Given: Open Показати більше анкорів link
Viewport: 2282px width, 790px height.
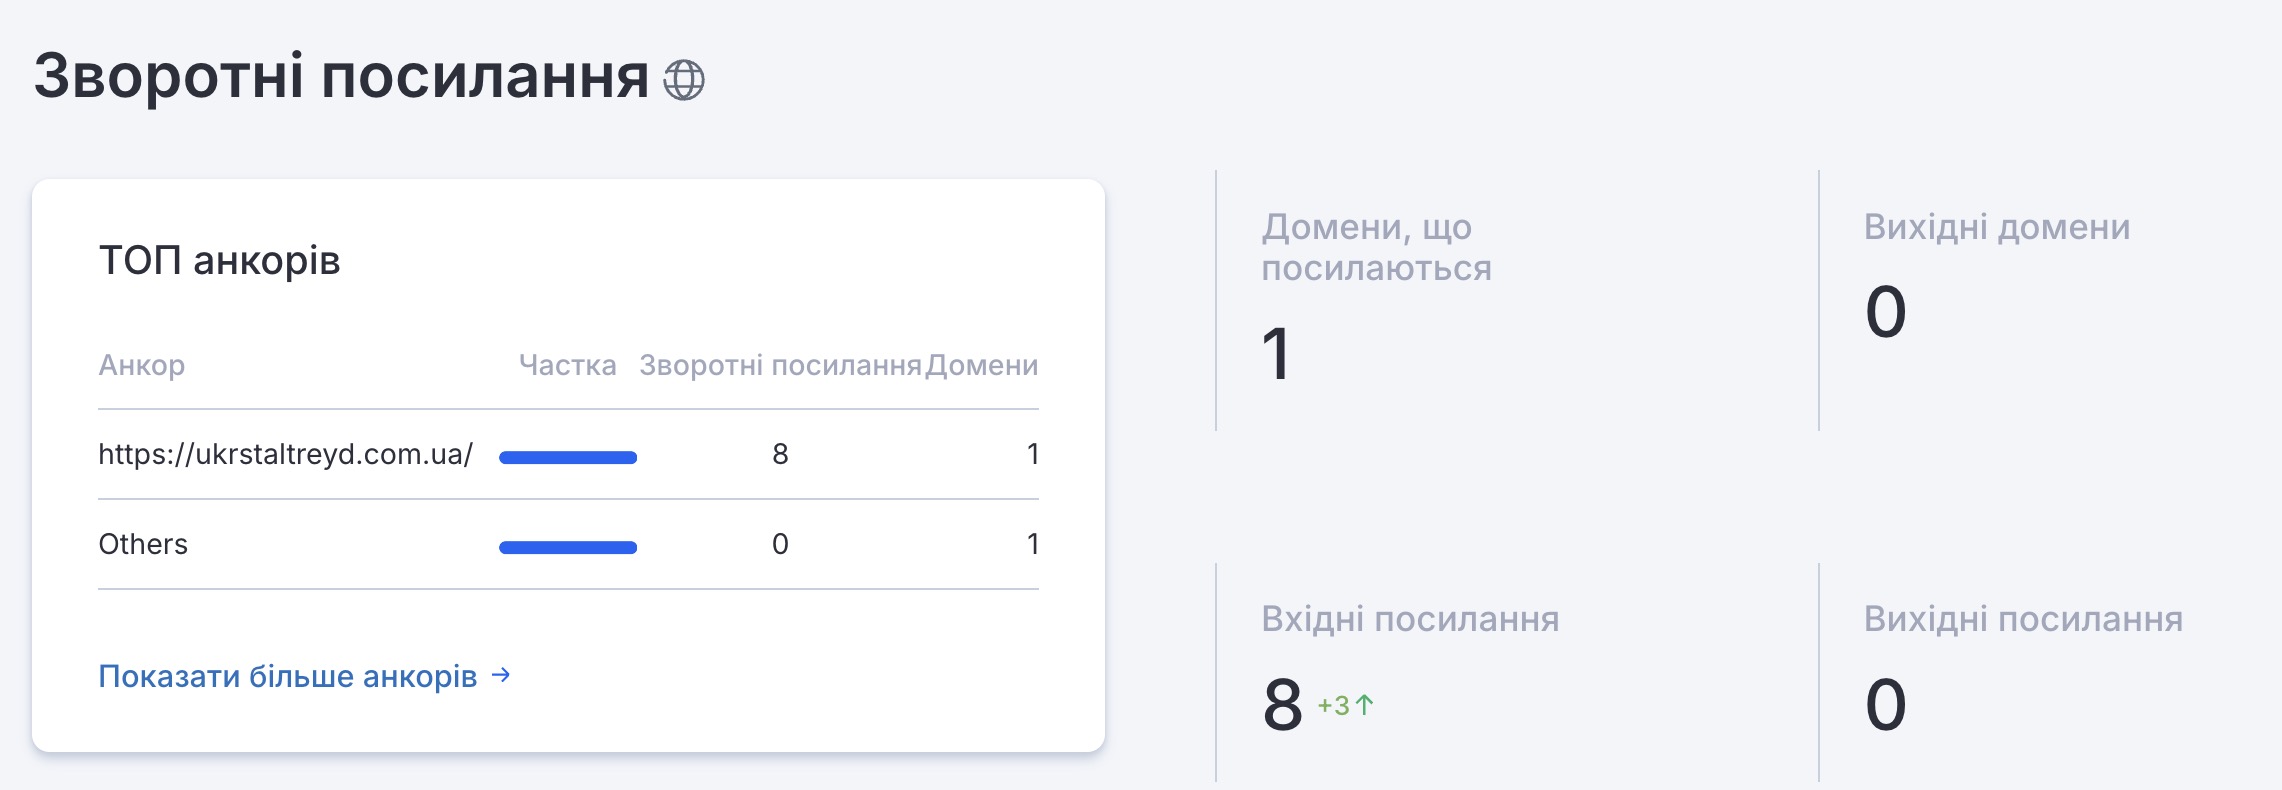Looking at the screenshot, I should (288, 677).
